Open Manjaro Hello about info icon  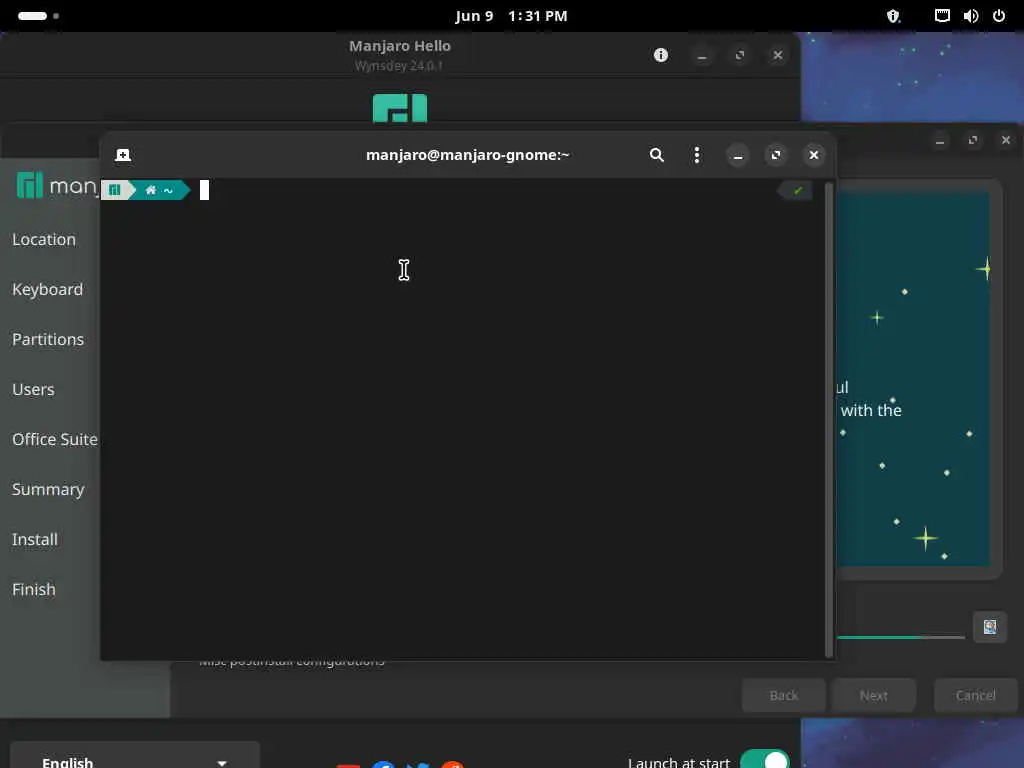pos(661,55)
